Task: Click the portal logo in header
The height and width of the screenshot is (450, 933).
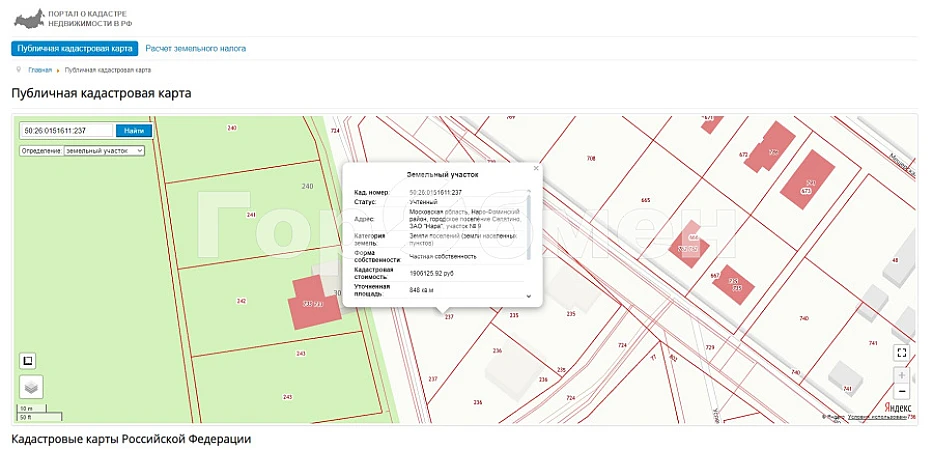Action: 26,19
